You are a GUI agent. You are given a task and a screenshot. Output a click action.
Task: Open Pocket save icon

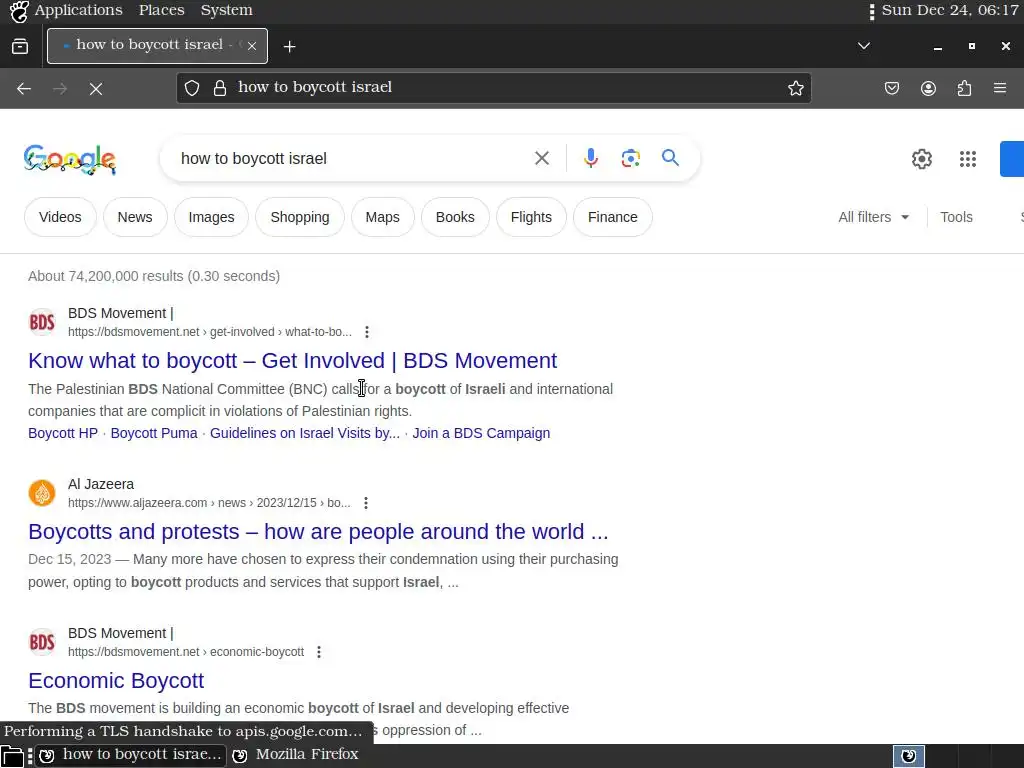pyautogui.click(x=891, y=88)
